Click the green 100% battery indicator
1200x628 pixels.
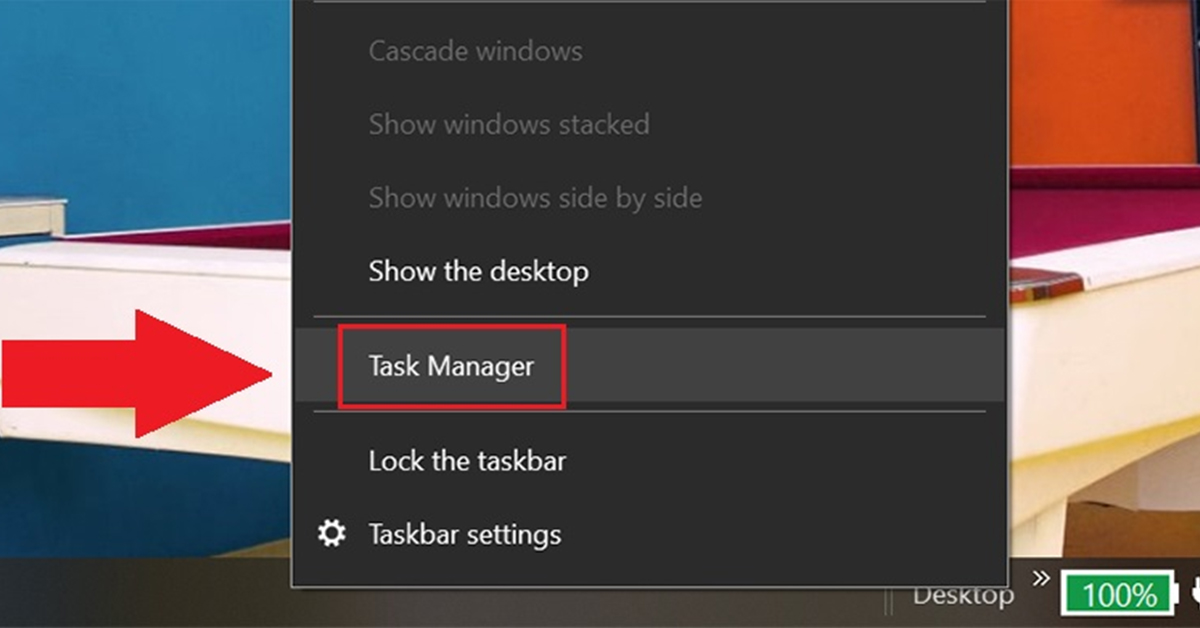click(1119, 595)
